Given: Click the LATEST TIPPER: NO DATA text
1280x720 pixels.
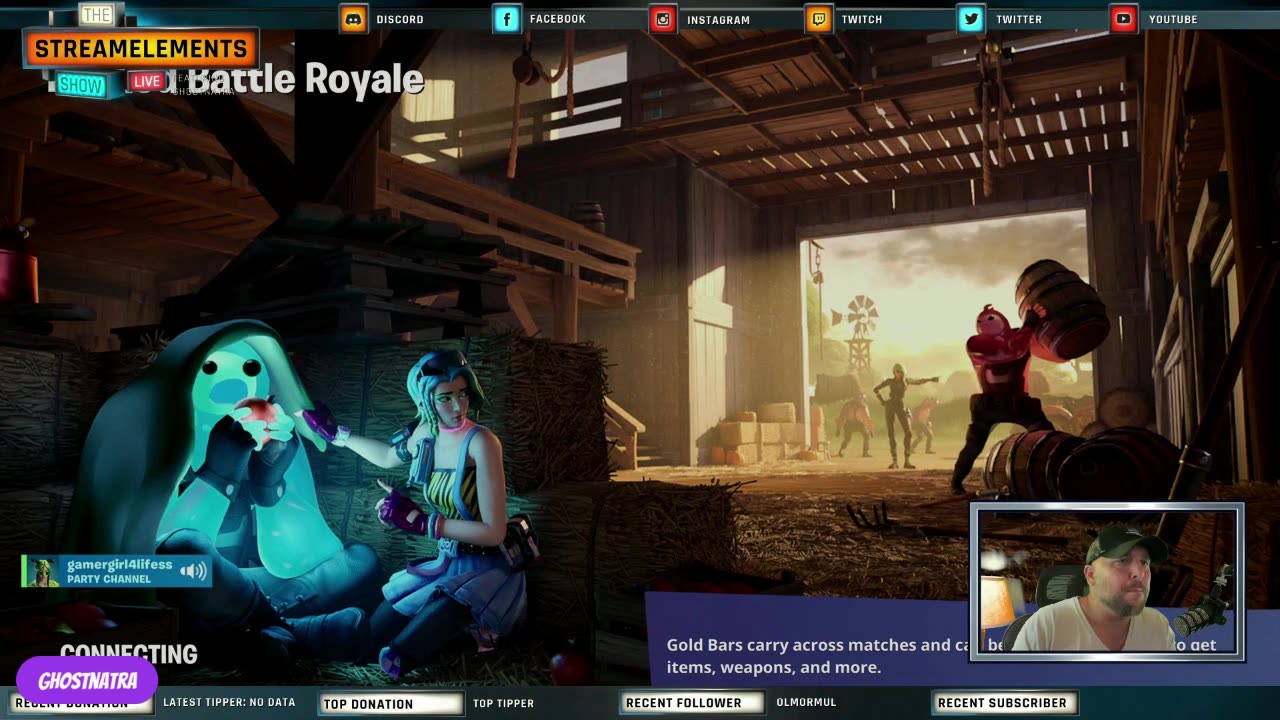Looking at the screenshot, I should [x=229, y=703].
